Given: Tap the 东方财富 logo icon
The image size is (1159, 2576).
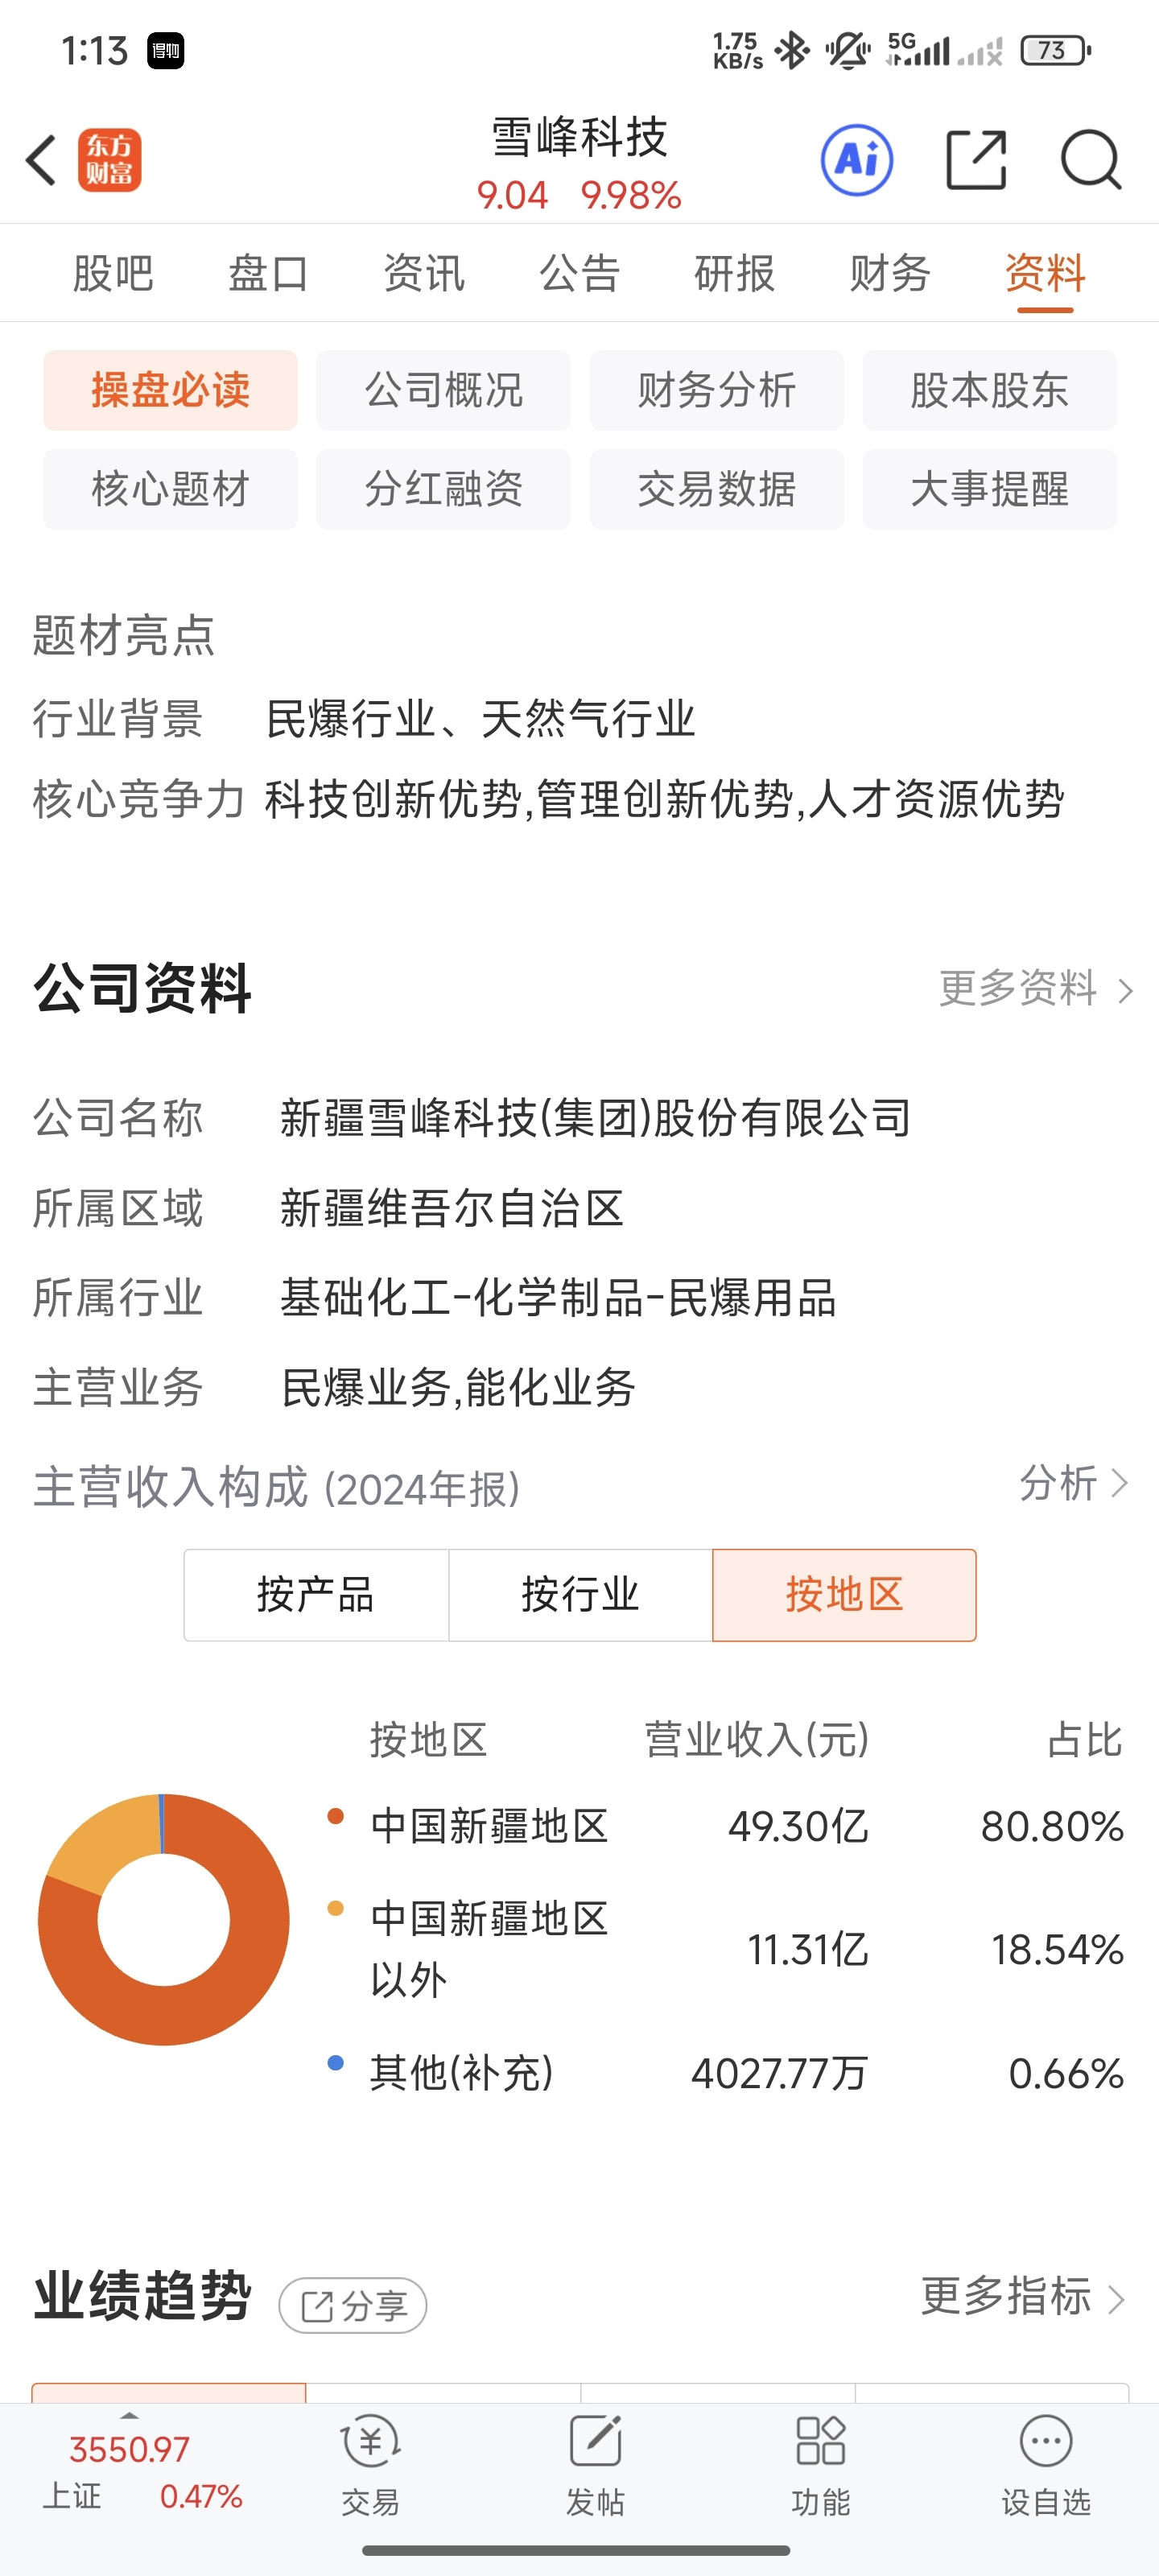Looking at the screenshot, I should point(110,160).
